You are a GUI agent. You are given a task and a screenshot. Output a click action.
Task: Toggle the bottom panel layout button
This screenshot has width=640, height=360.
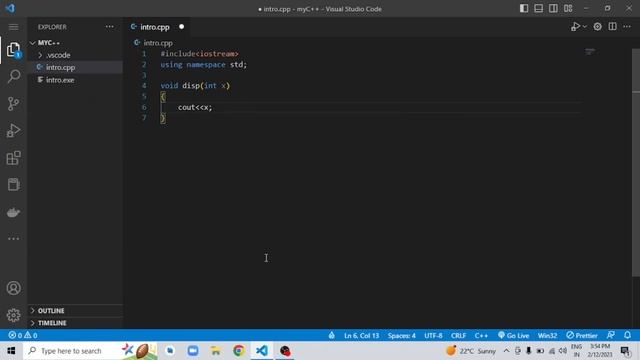tap(538, 9)
